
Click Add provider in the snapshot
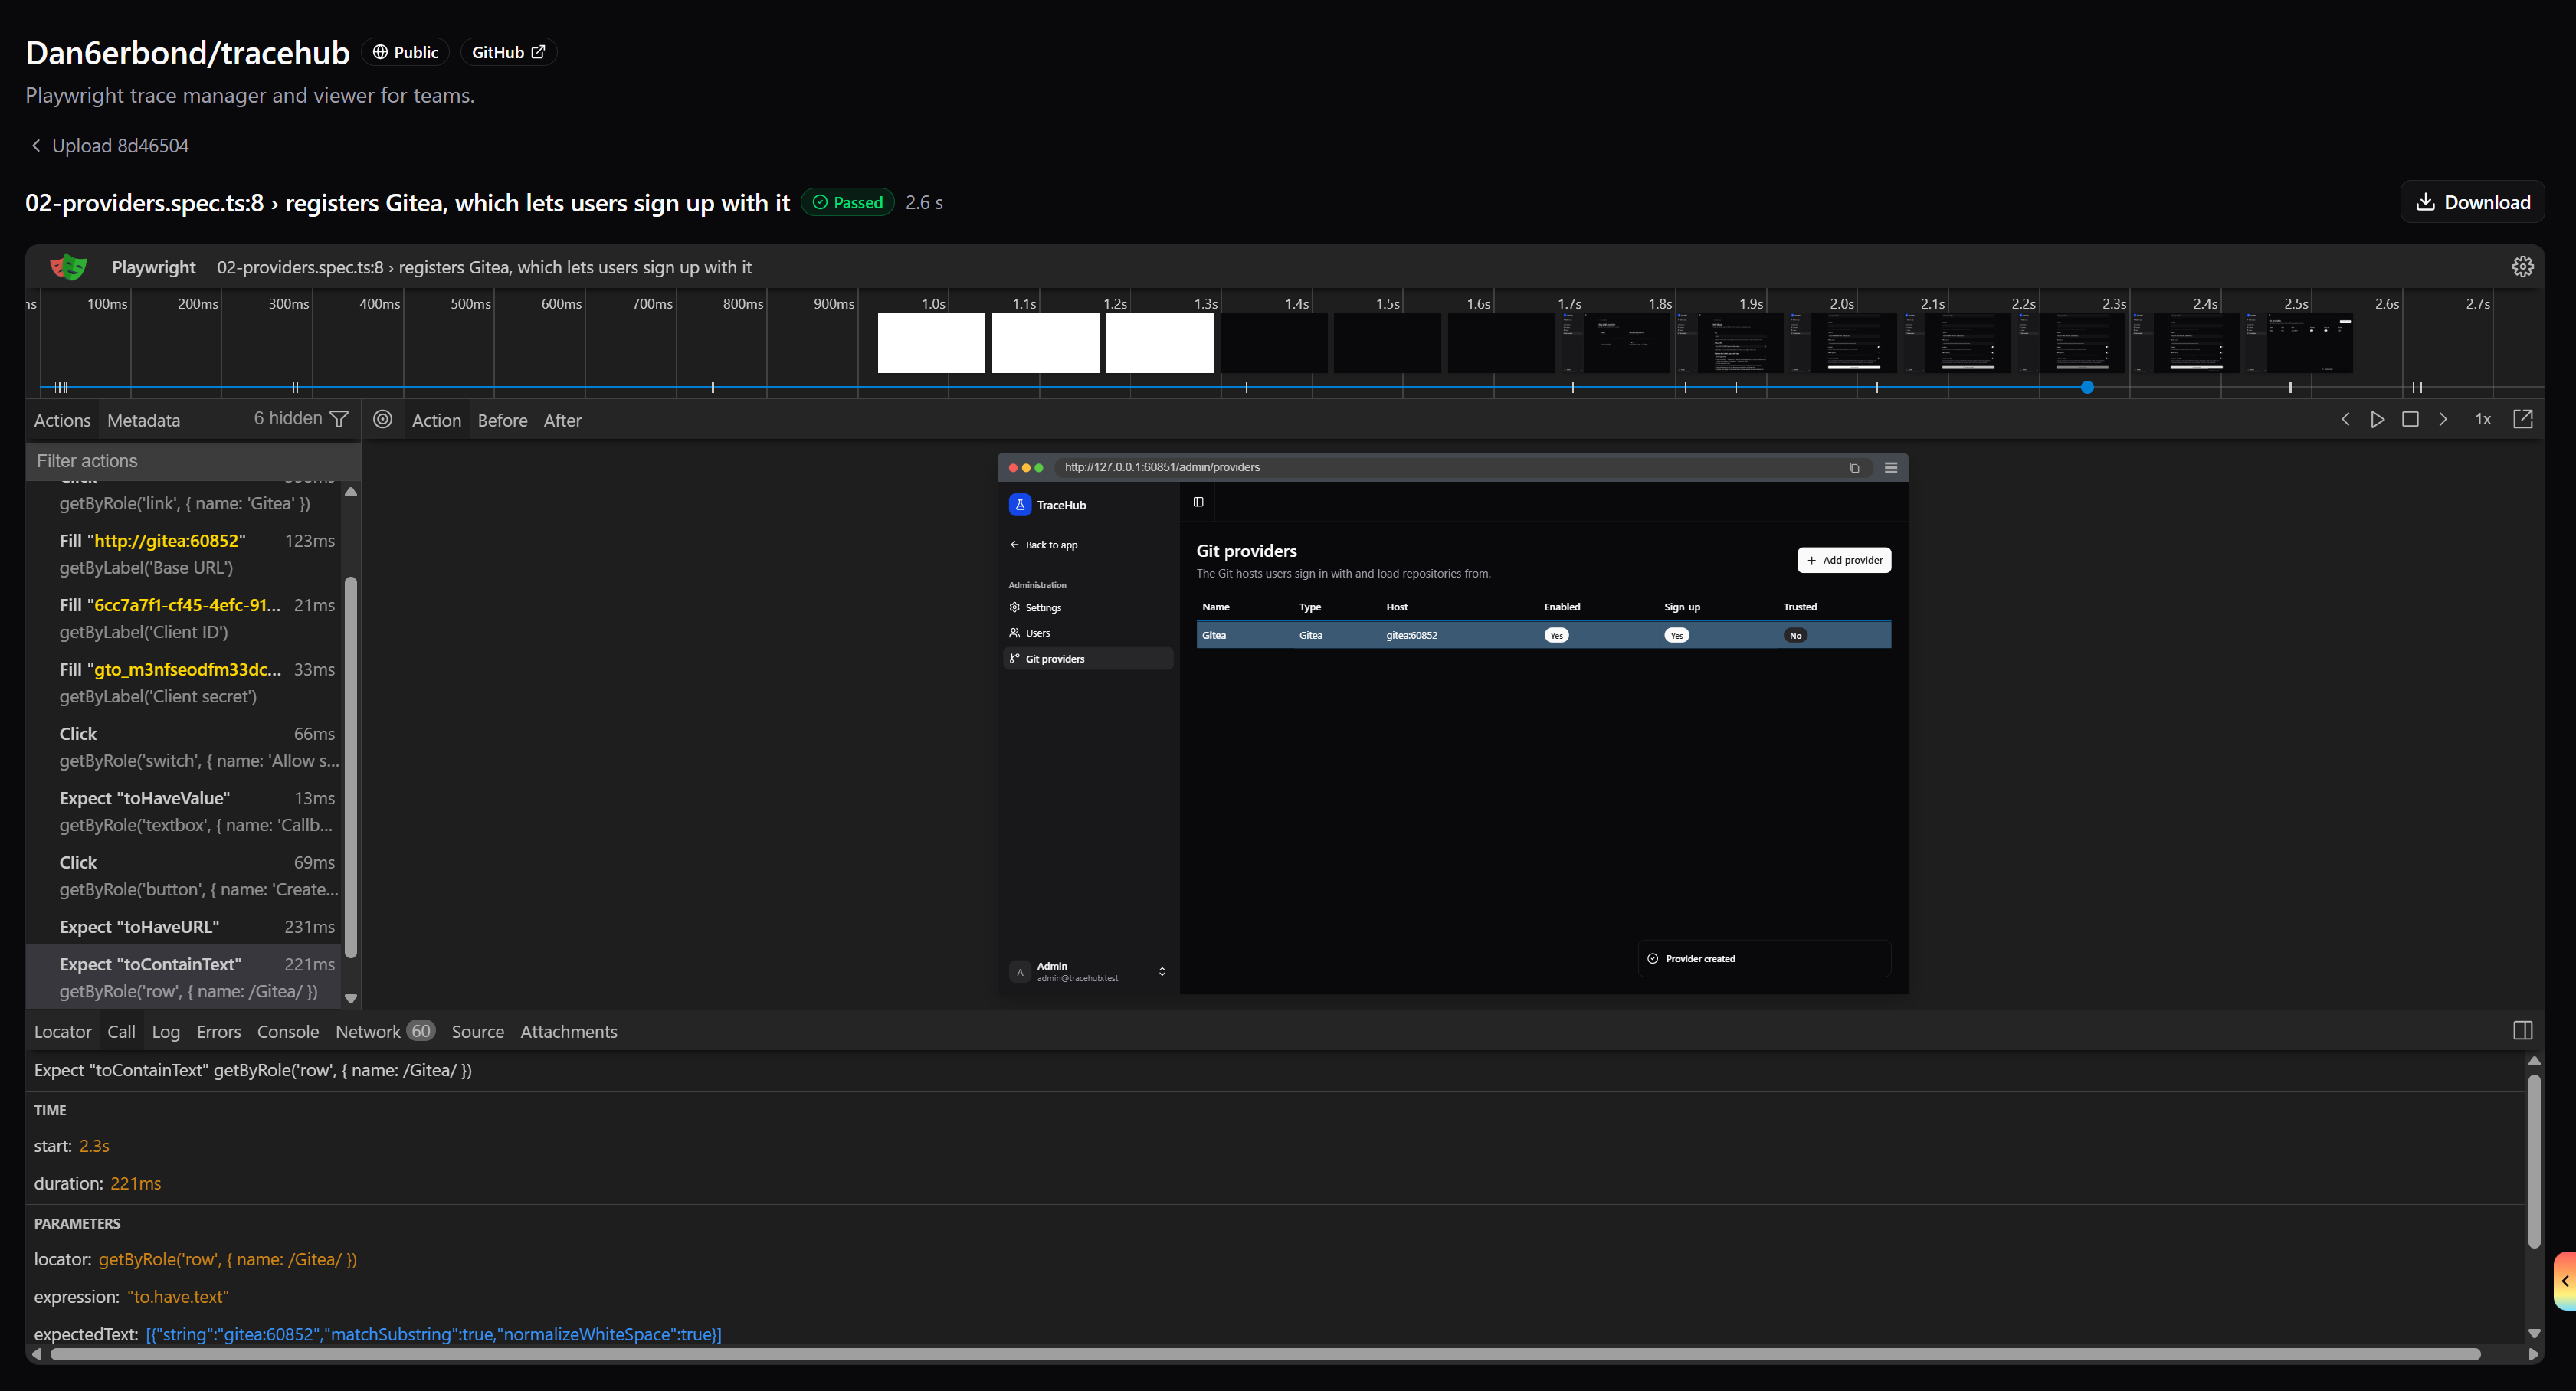[1844, 560]
